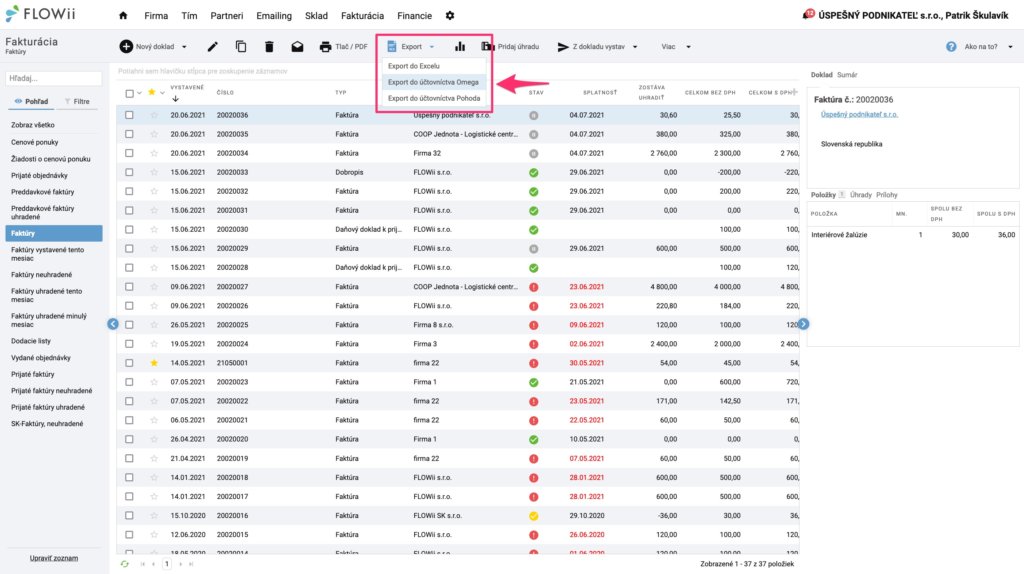Check the box for invoice 20020027
The width and height of the screenshot is (1024, 574).
129,287
